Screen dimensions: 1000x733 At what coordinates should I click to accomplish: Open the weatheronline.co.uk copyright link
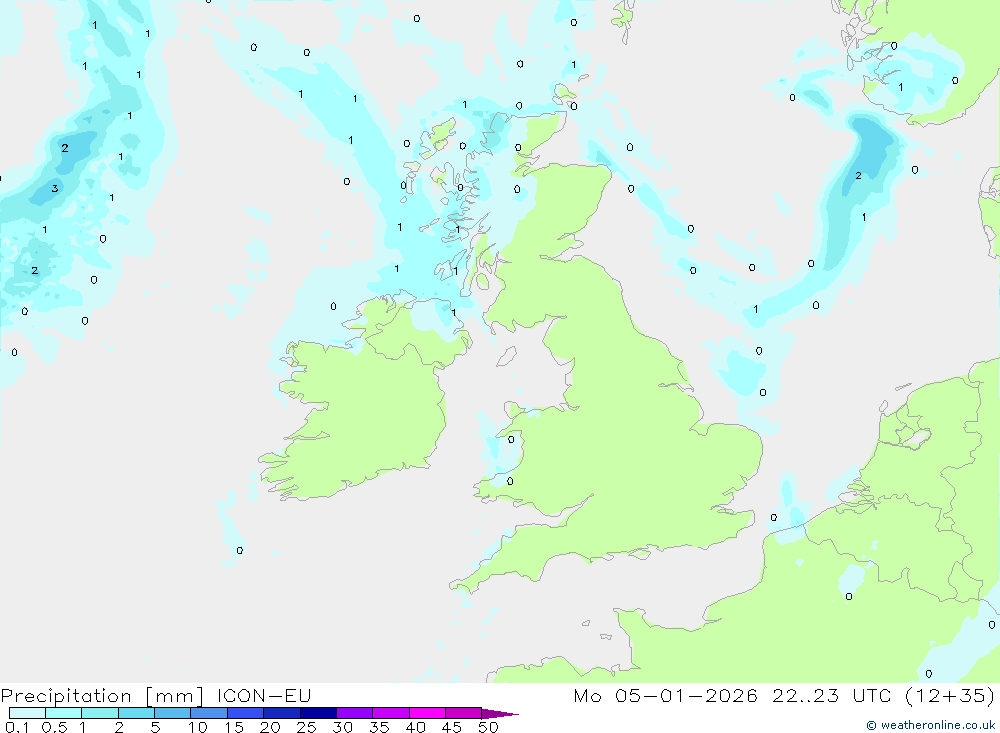tap(930, 725)
